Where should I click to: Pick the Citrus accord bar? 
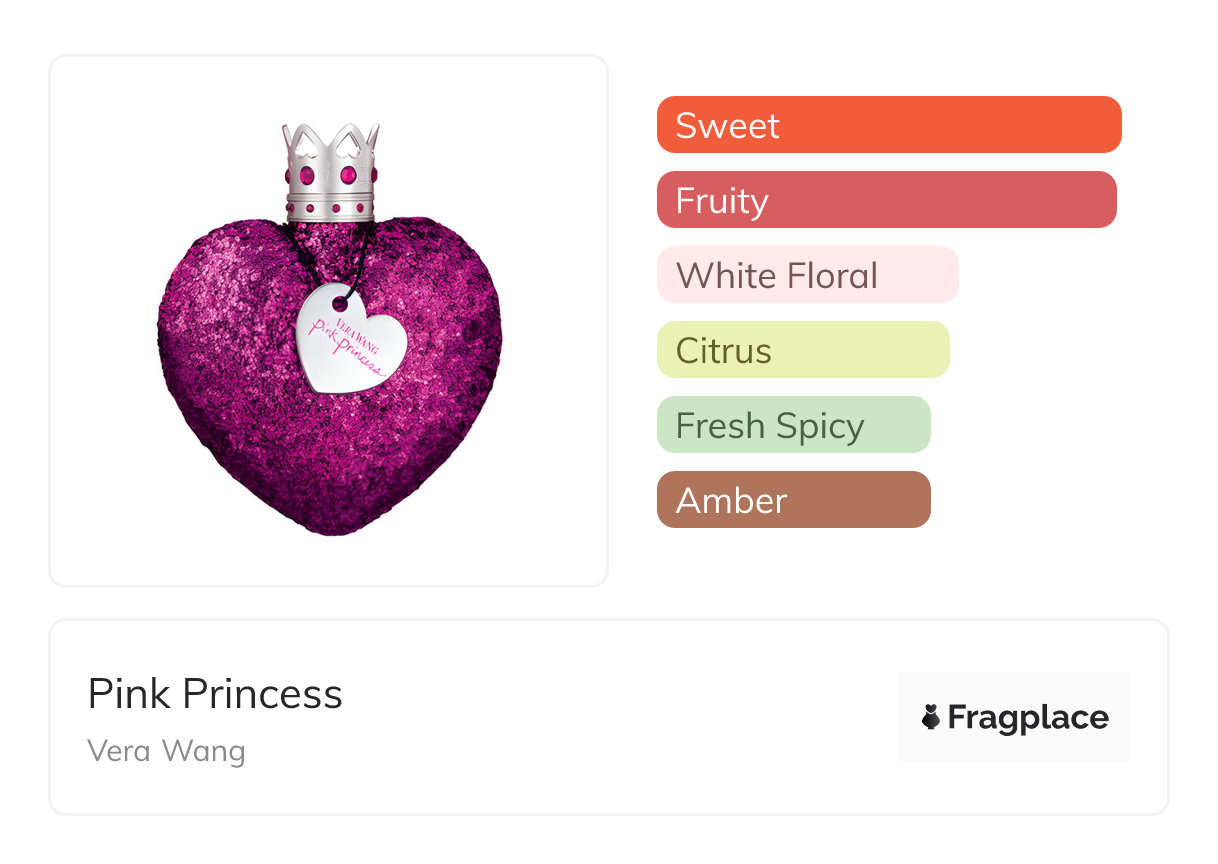click(x=803, y=350)
